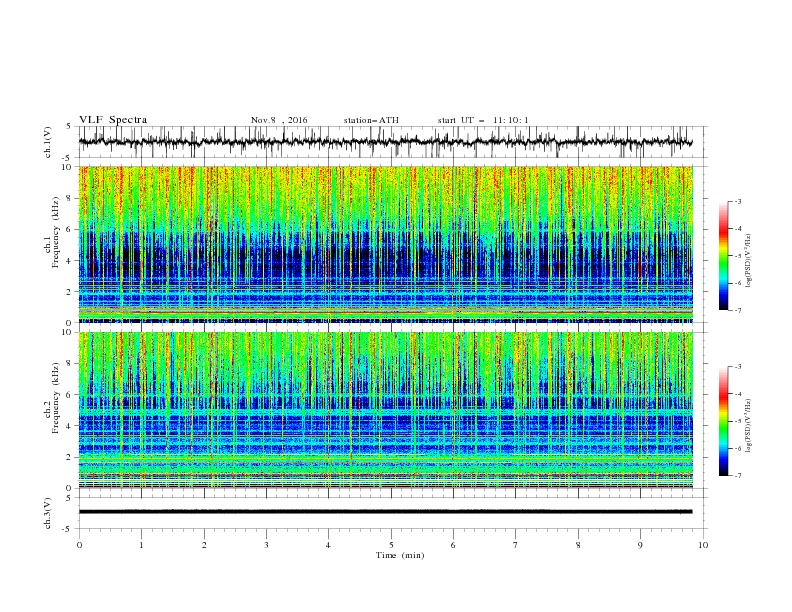
Task: Click the ch.1 color scale bar
Action: pyautogui.click(x=724, y=256)
